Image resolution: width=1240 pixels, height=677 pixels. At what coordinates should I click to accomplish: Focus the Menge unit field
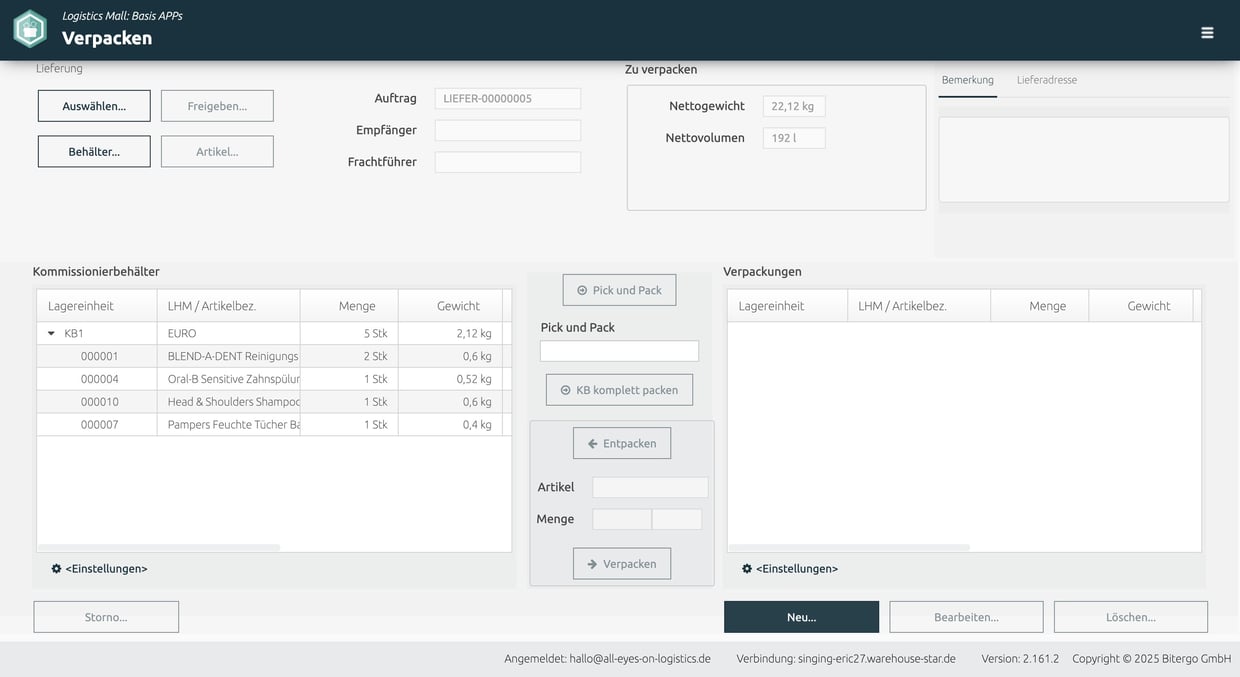pyautogui.click(x=677, y=519)
